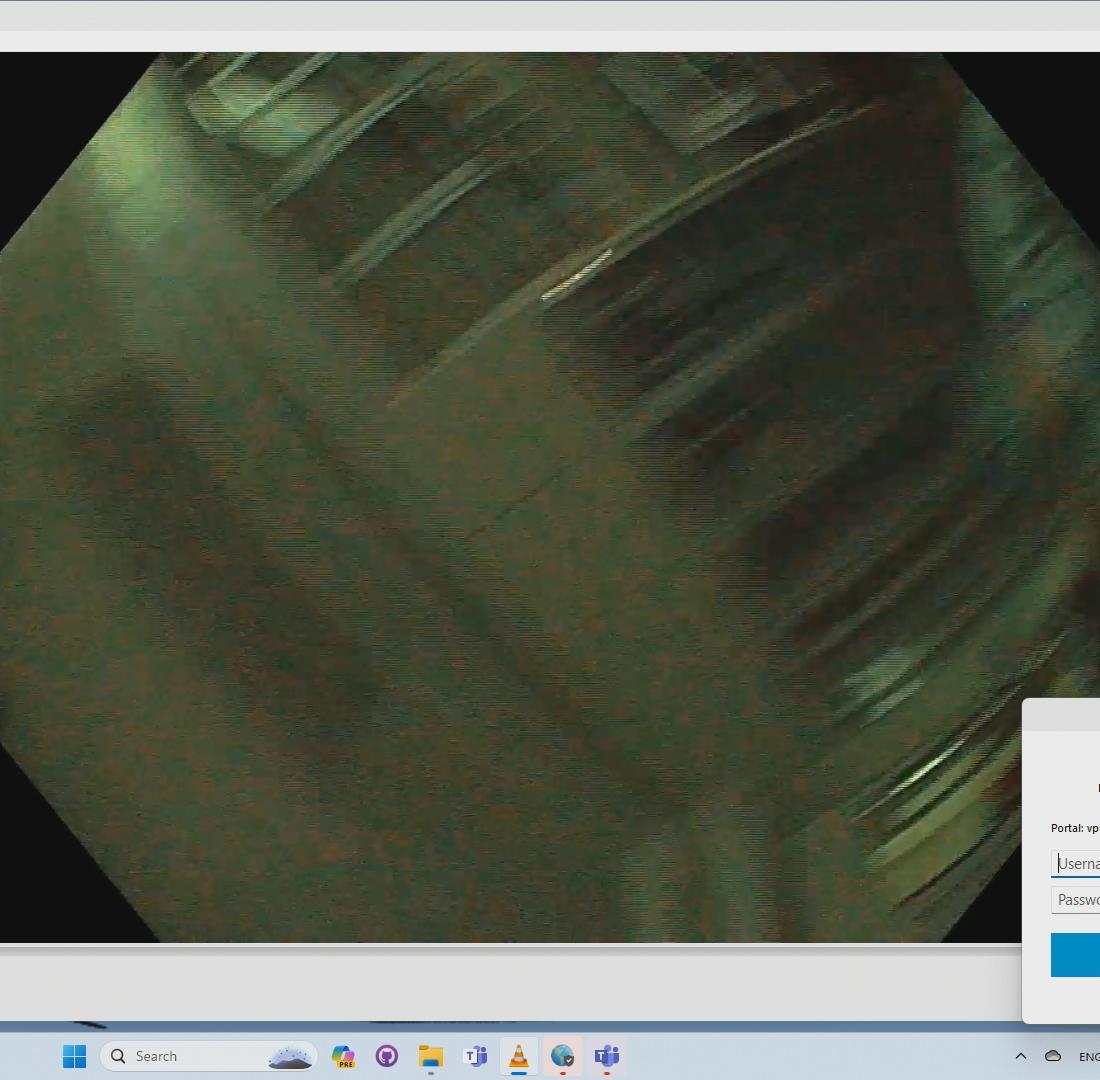Open GitHub Desktop from the taskbar
Screen dimensions: 1100x1080
tap(387, 1055)
